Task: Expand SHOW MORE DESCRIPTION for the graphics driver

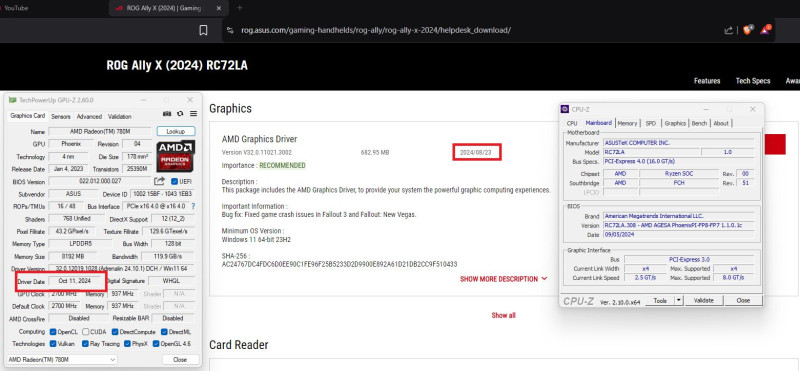Action: [504, 279]
